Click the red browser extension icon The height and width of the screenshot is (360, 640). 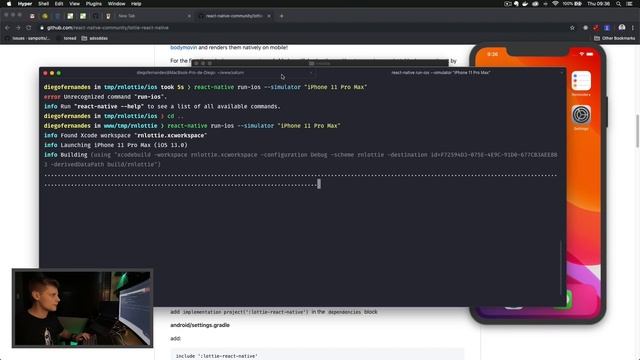[x=596, y=28]
